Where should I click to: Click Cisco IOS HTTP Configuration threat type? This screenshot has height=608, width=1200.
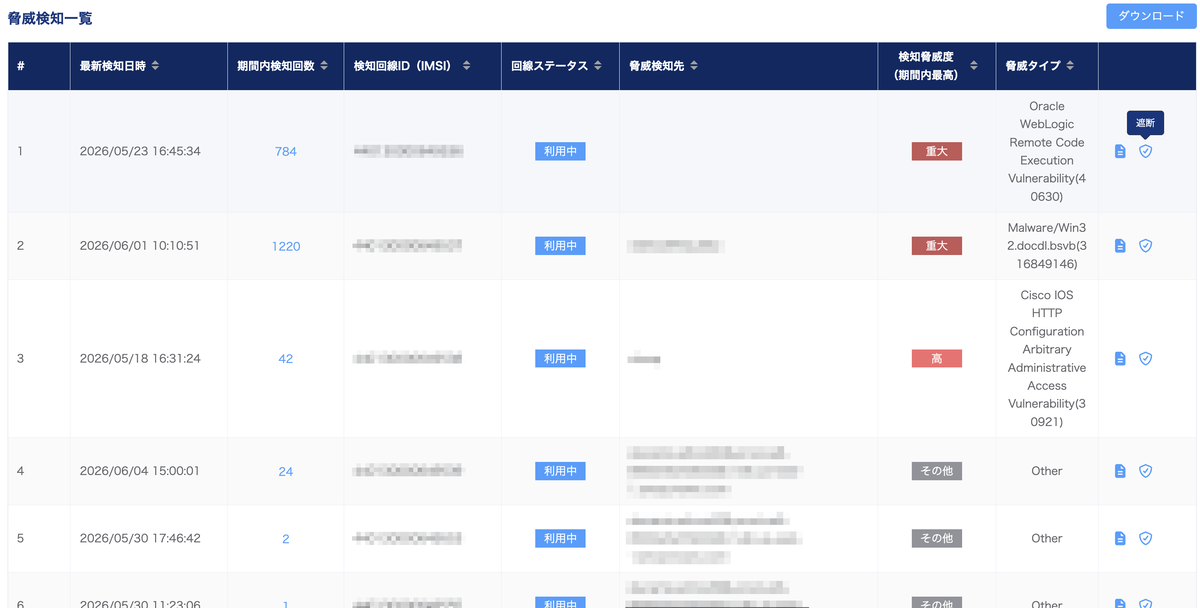1047,358
